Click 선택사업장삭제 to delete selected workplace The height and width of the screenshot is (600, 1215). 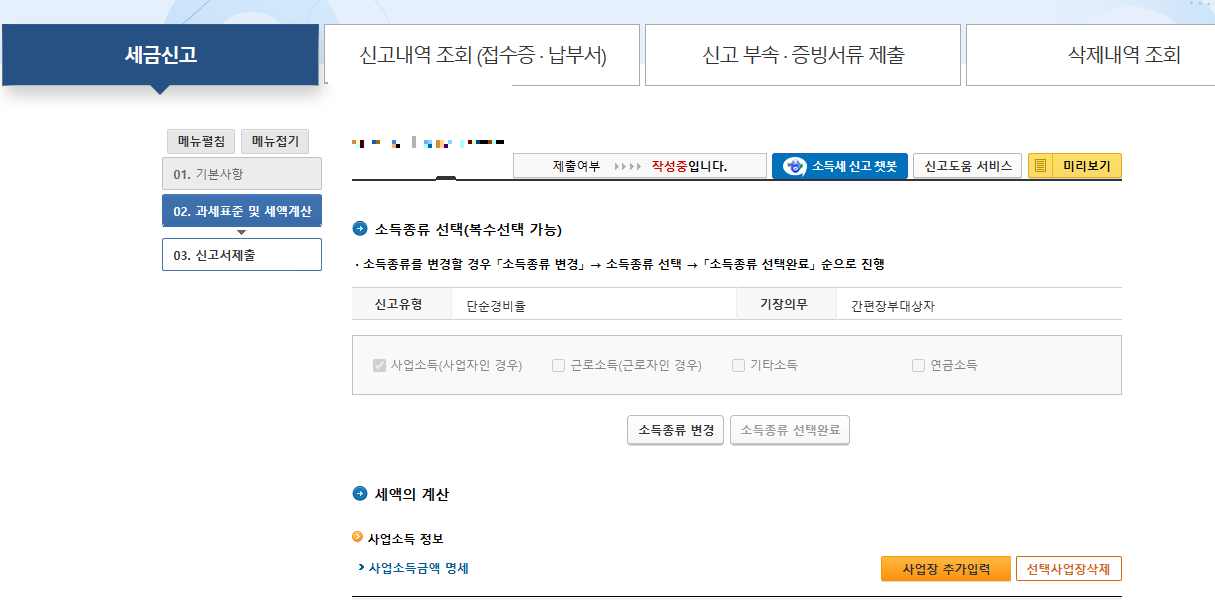pyautogui.click(x=1069, y=567)
